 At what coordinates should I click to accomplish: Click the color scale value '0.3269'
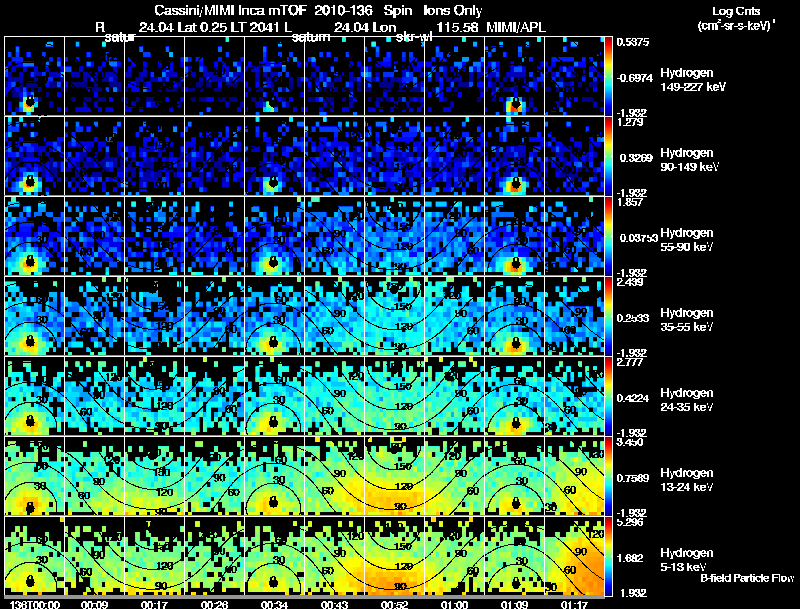(634, 158)
